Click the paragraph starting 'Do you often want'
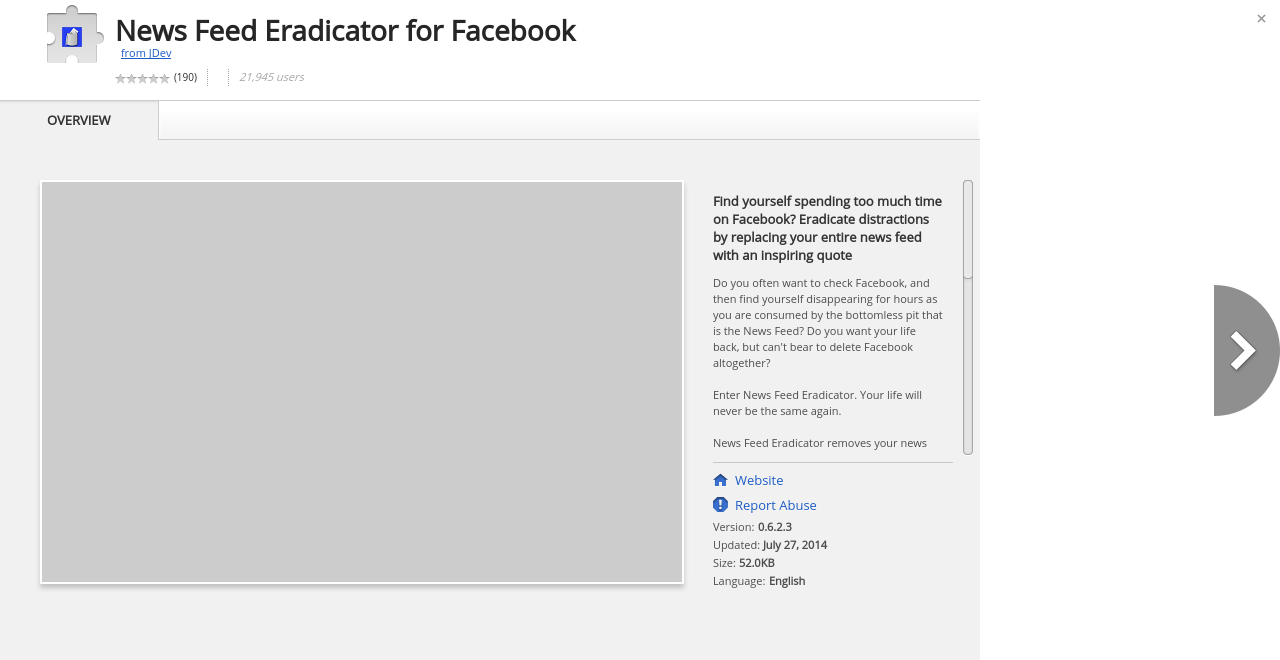The width and height of the screenshot is (1280, 660). pos(828,323)
